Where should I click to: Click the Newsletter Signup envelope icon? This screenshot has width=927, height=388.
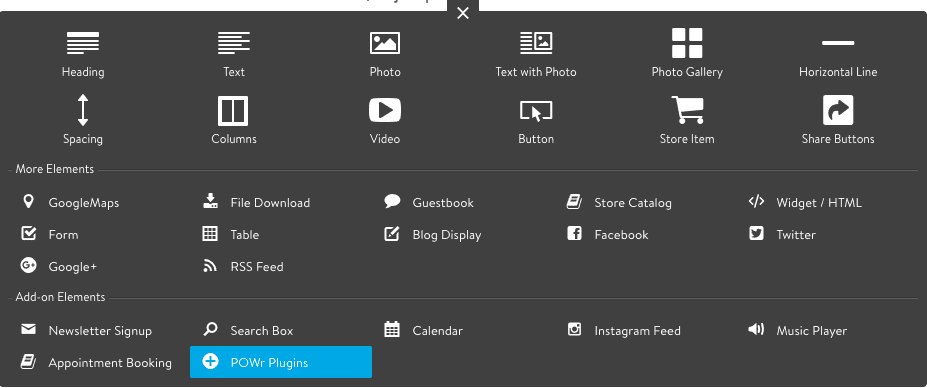pyautogui.click(x=28, y=329)
